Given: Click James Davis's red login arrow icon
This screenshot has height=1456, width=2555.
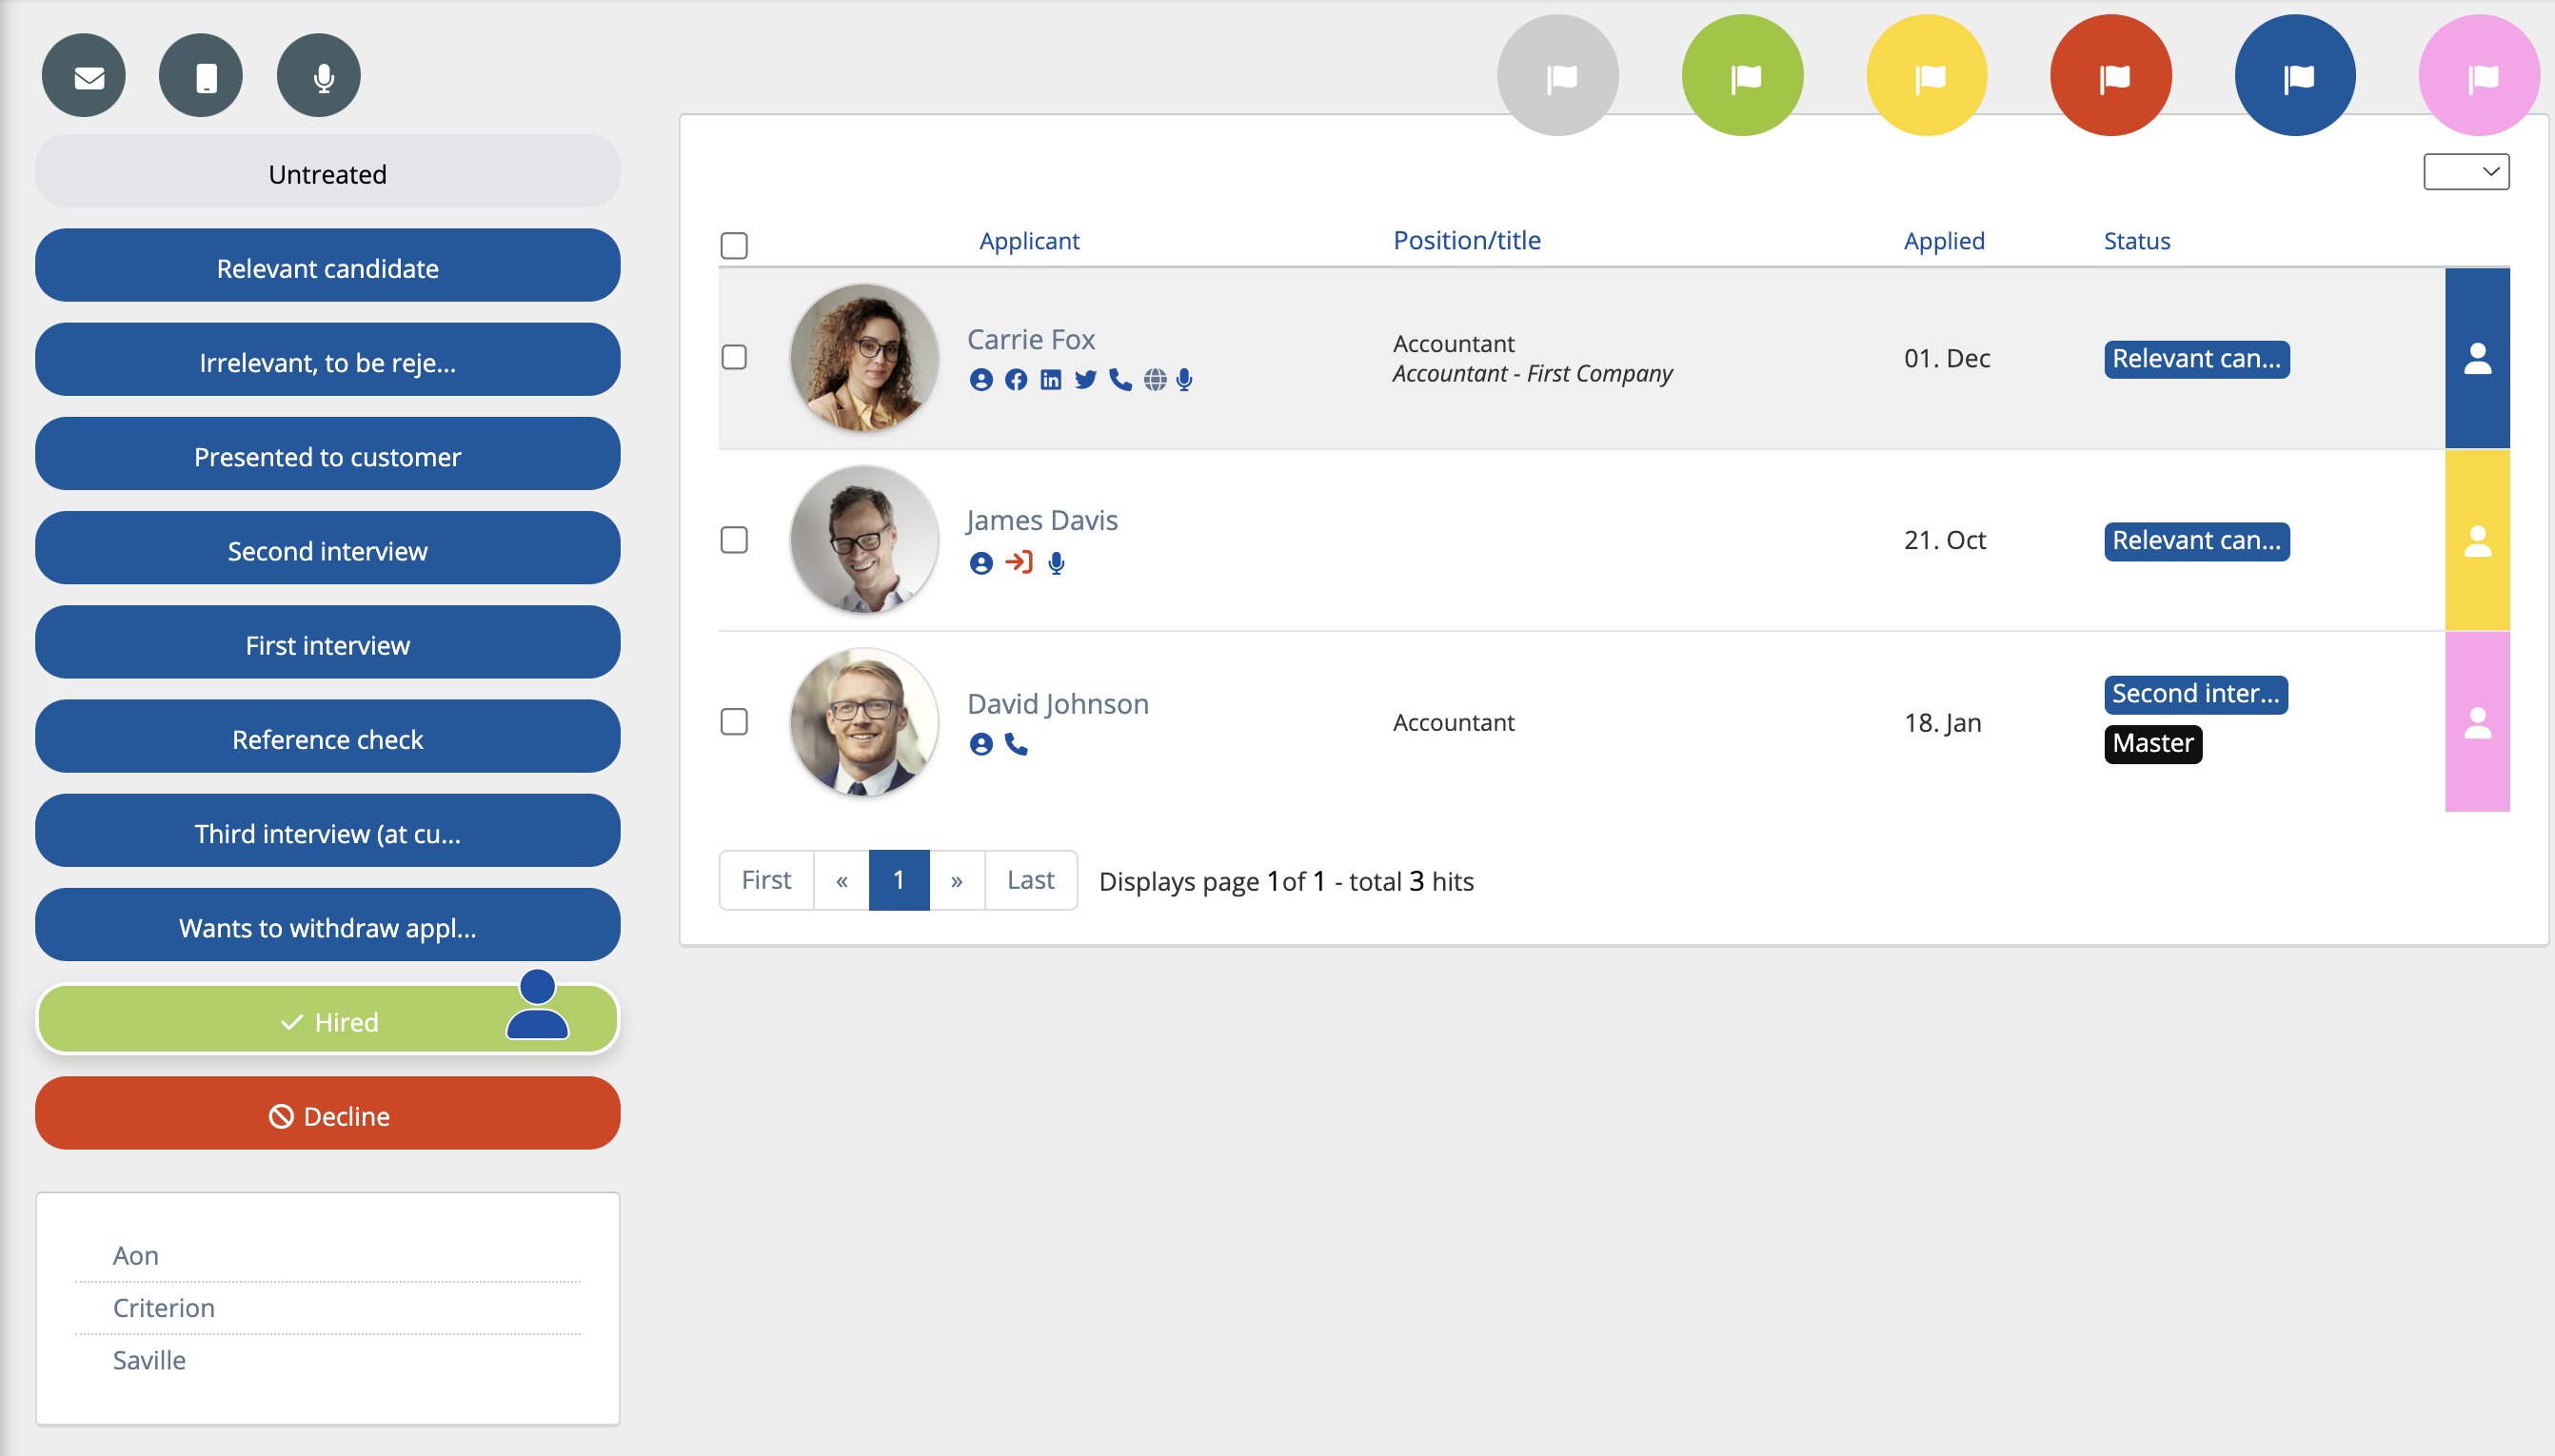Looking at the screenshot, I should (1019, 563).
